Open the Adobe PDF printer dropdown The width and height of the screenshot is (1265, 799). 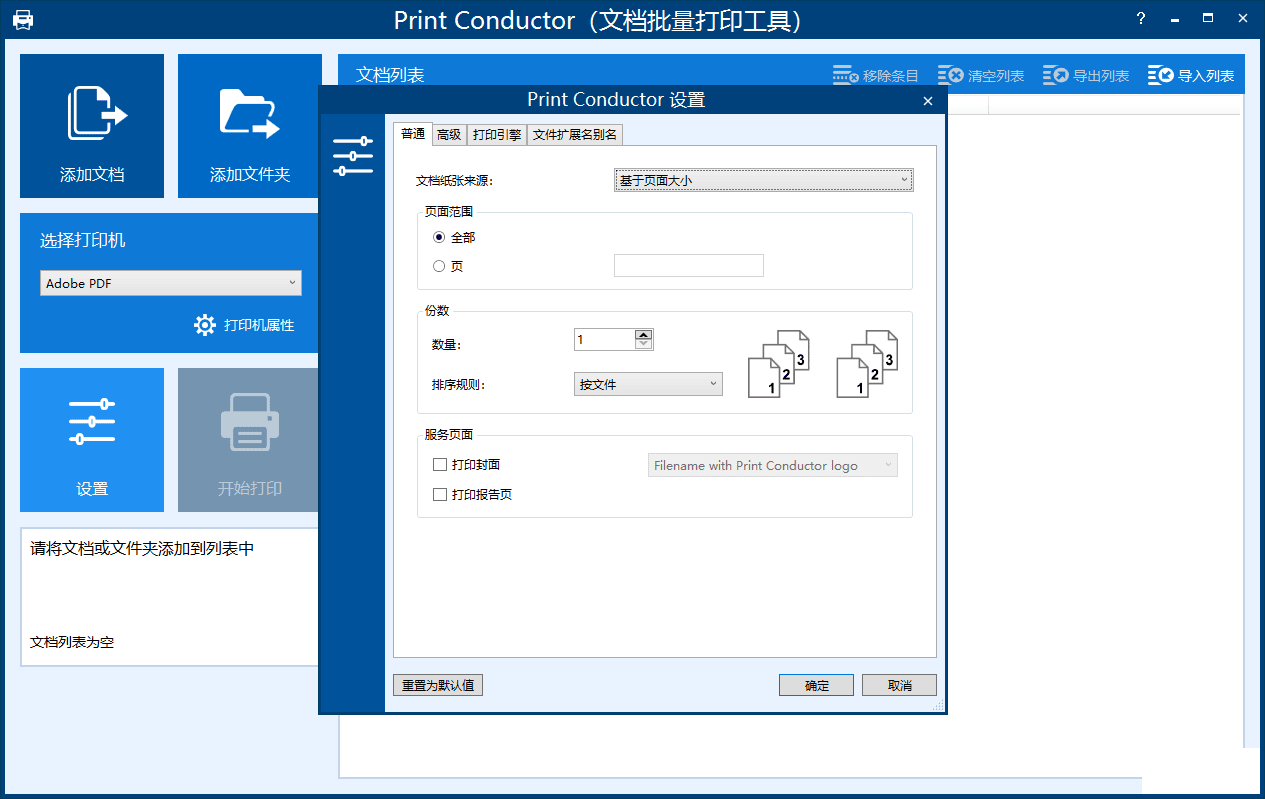tap(171, 283)
